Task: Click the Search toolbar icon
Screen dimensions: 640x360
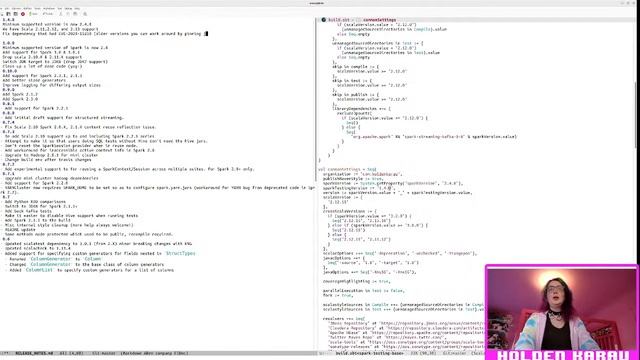Action: pos(85,14)
